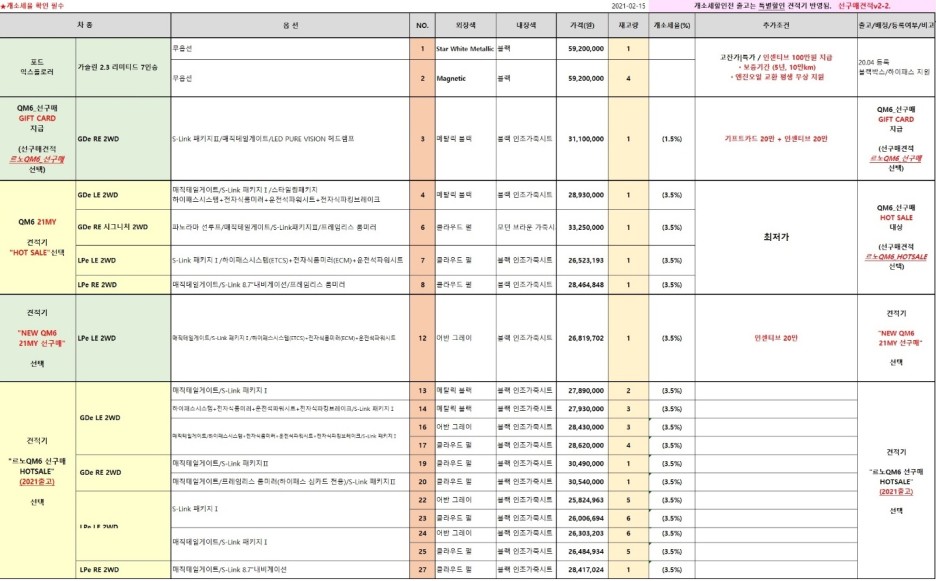Select 'GDe LE 2WD' trim for rows 13-17
Image resolution: width=936 pixels, height=581 pixels.
pos(123,418)
